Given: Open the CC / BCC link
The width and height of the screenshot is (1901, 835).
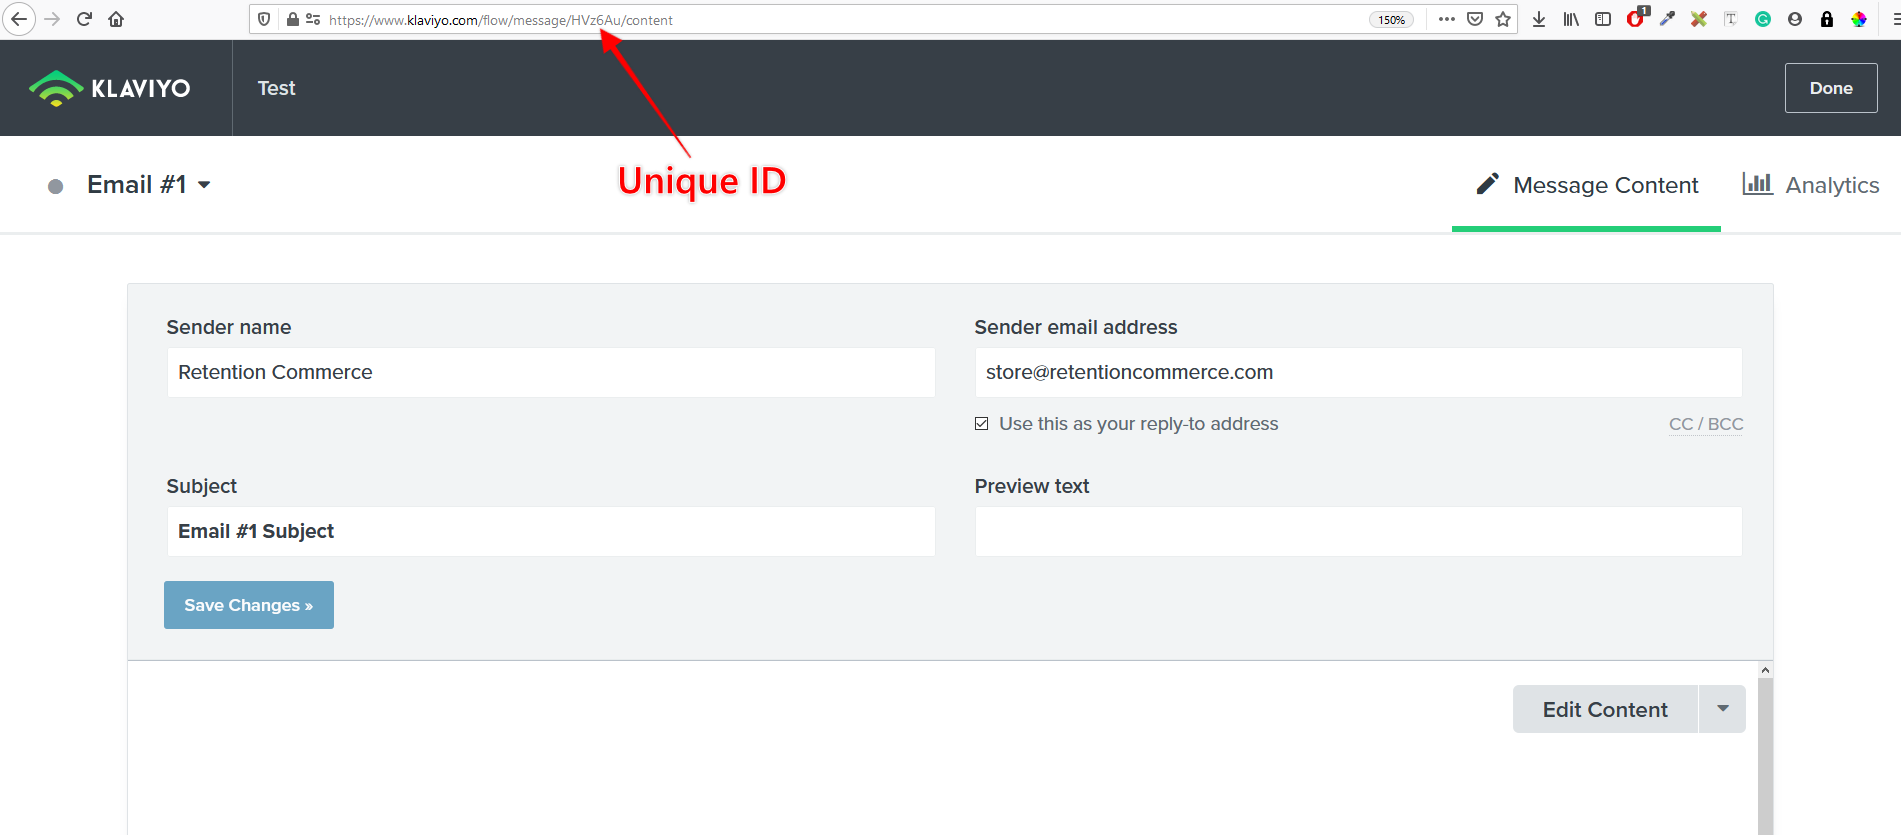Looking at the screenshot, I should coord(1706,424).
